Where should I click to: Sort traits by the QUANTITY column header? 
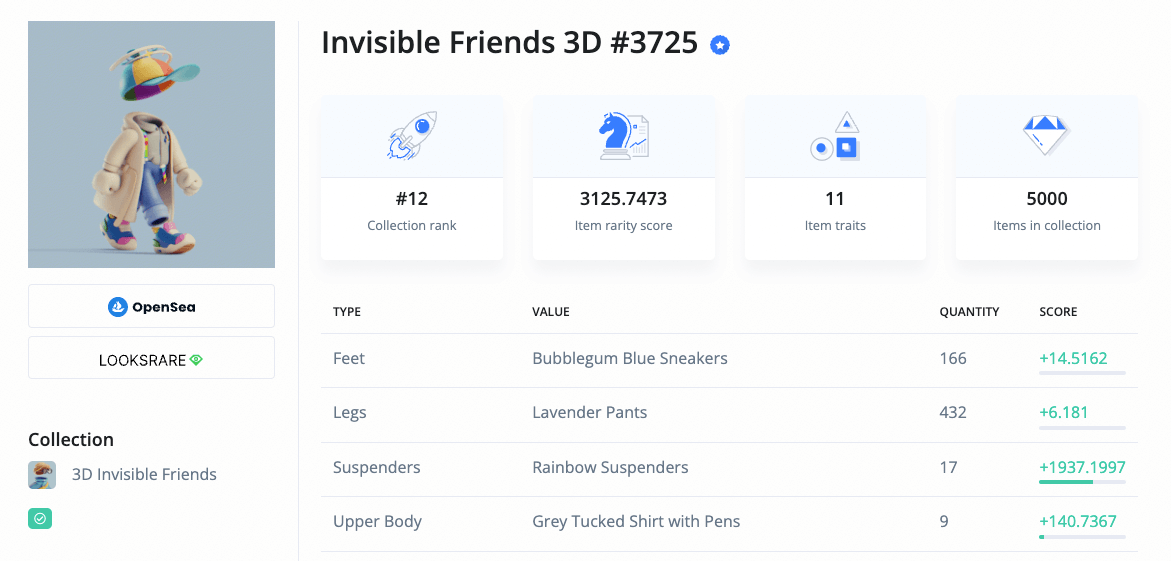tap(969, 312)
